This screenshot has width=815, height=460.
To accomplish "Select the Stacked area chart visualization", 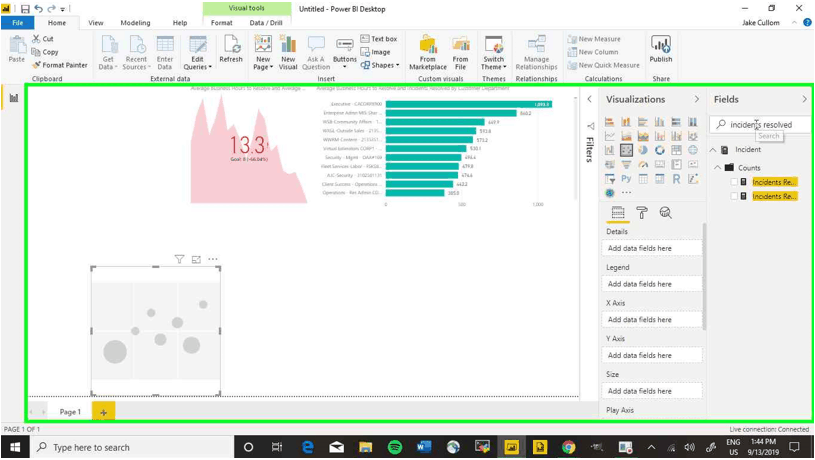I will click(643, 136).
